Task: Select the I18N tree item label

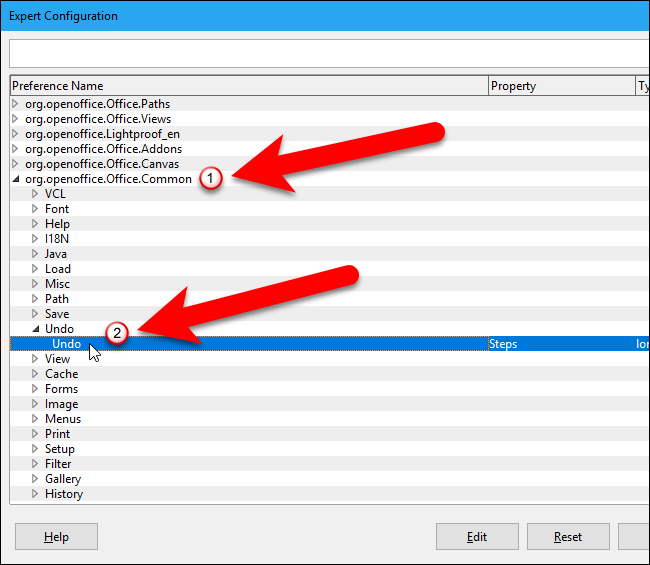Action: 57,239
